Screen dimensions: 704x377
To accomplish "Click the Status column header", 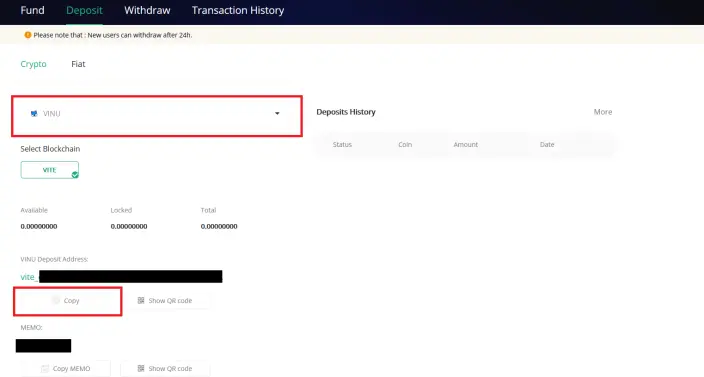I will [x=342, y=145].
